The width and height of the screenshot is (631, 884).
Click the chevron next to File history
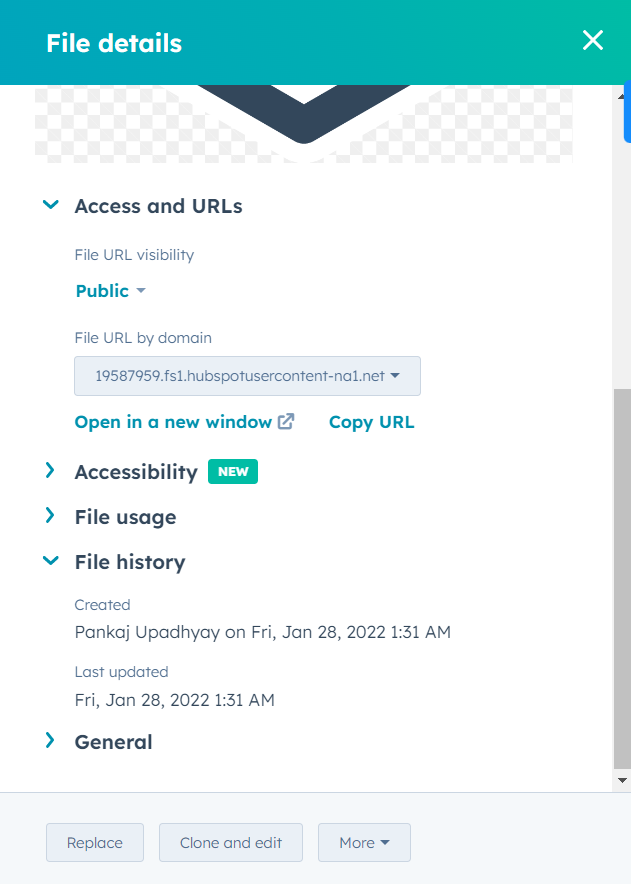point(51,561)
